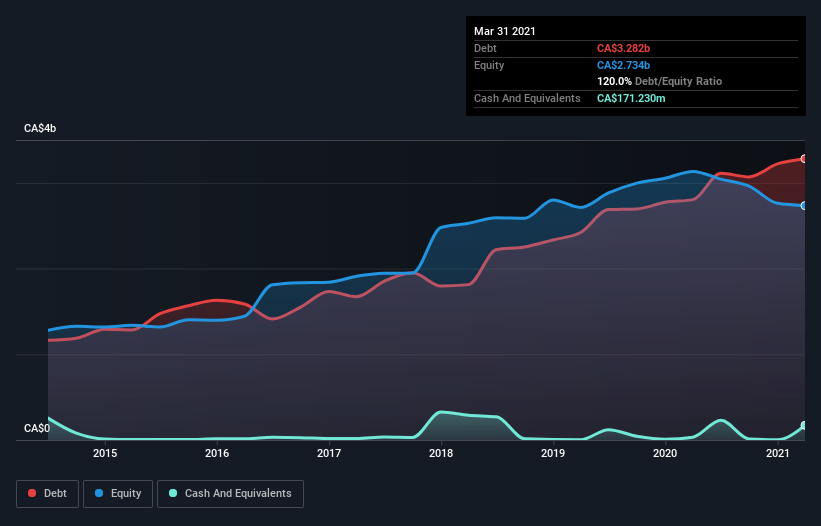This screenshot has height=526, width=821.
Task: Toggle the Equity legend button
Action: click(118, 494)
